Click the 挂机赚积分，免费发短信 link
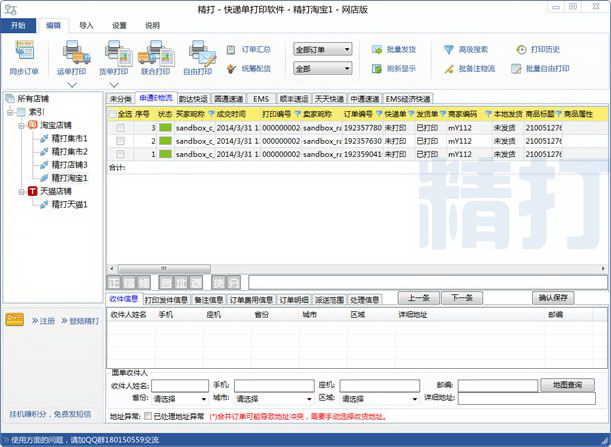Viewport: 611px width, 447px height. 50,414
